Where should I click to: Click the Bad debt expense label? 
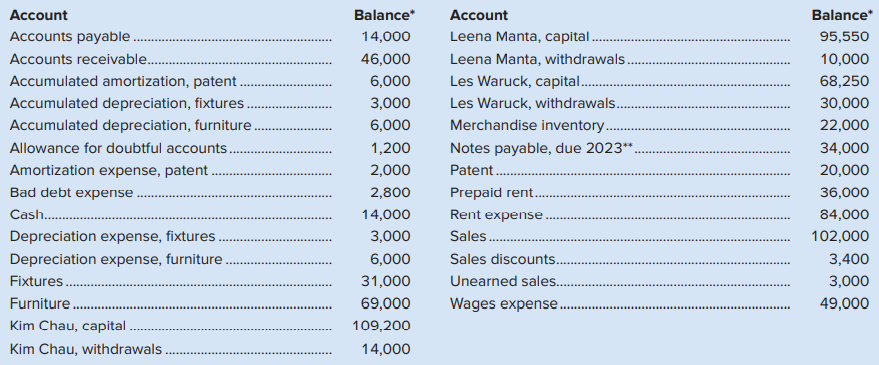[x=71, y=192]
